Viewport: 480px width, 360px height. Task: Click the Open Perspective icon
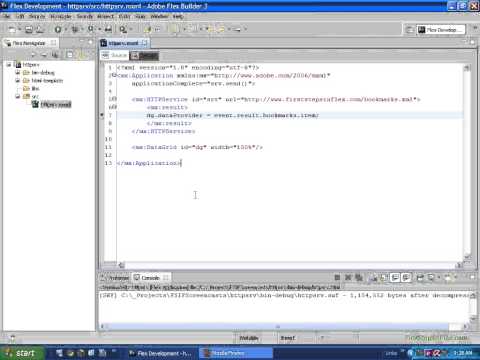(x=409, y=30)
